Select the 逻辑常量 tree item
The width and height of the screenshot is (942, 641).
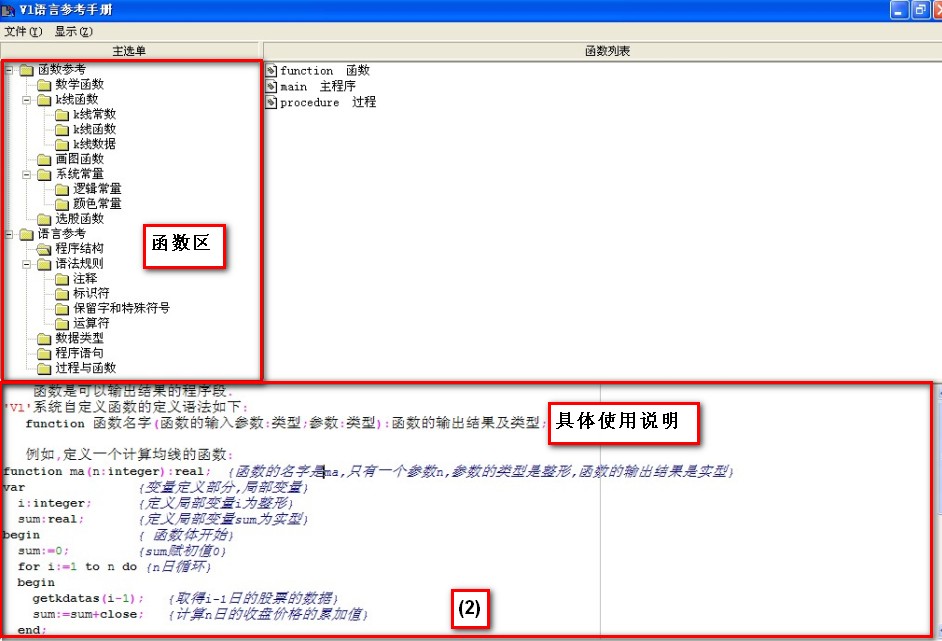(x=97, y=189)
